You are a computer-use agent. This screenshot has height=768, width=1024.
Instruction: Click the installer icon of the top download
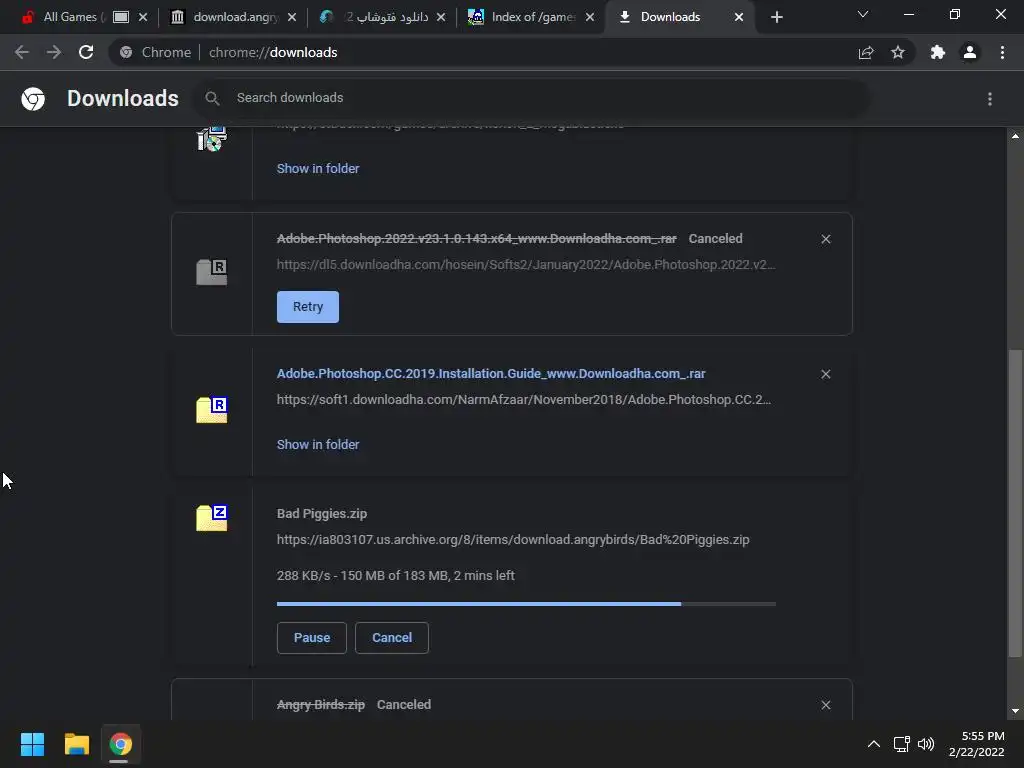(x=212, y=138)
